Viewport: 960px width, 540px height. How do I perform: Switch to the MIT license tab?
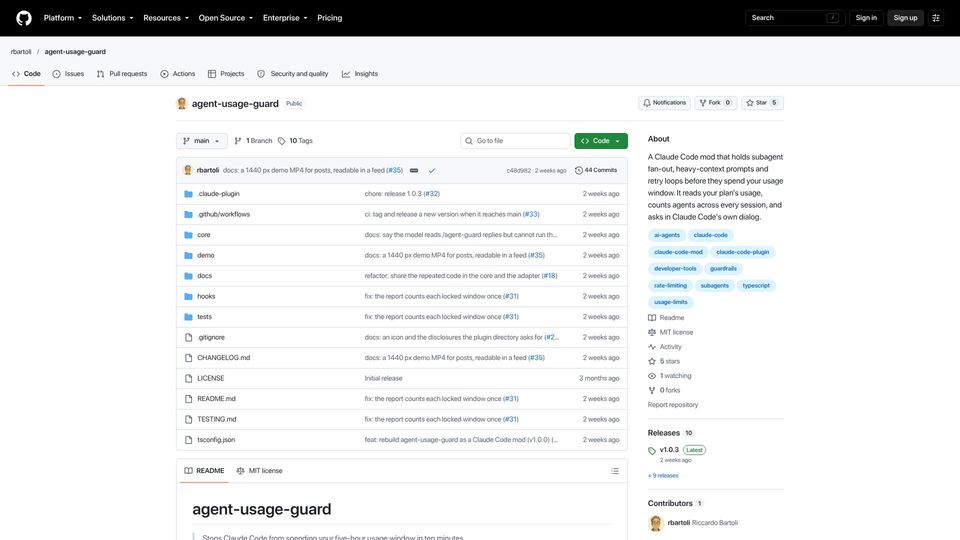click(259, 471)
